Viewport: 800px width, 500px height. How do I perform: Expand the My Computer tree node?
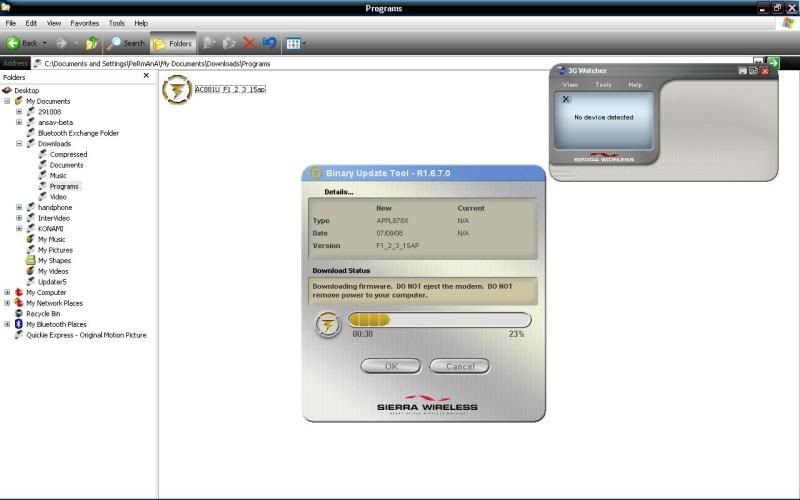click(x=7, y=292)
